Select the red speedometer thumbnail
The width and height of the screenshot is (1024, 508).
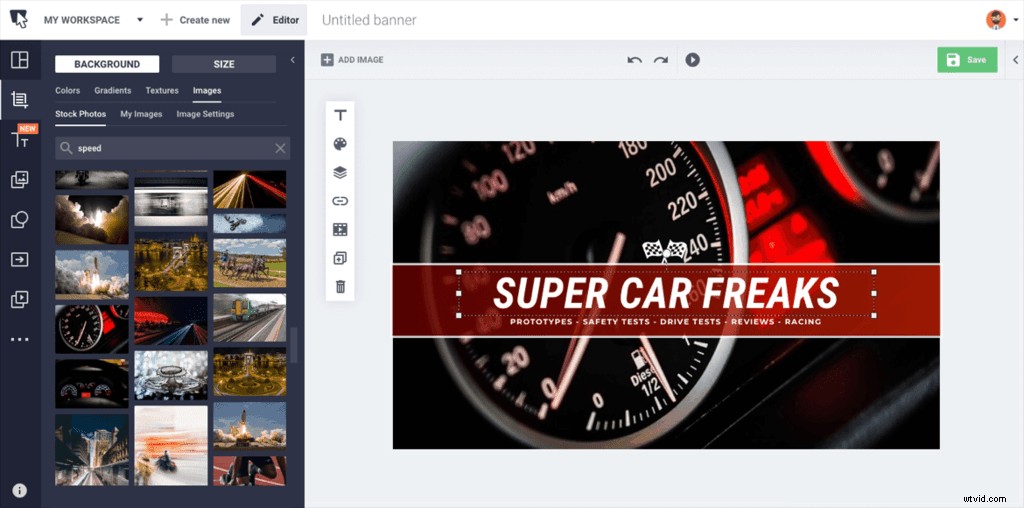click(92, 329)
